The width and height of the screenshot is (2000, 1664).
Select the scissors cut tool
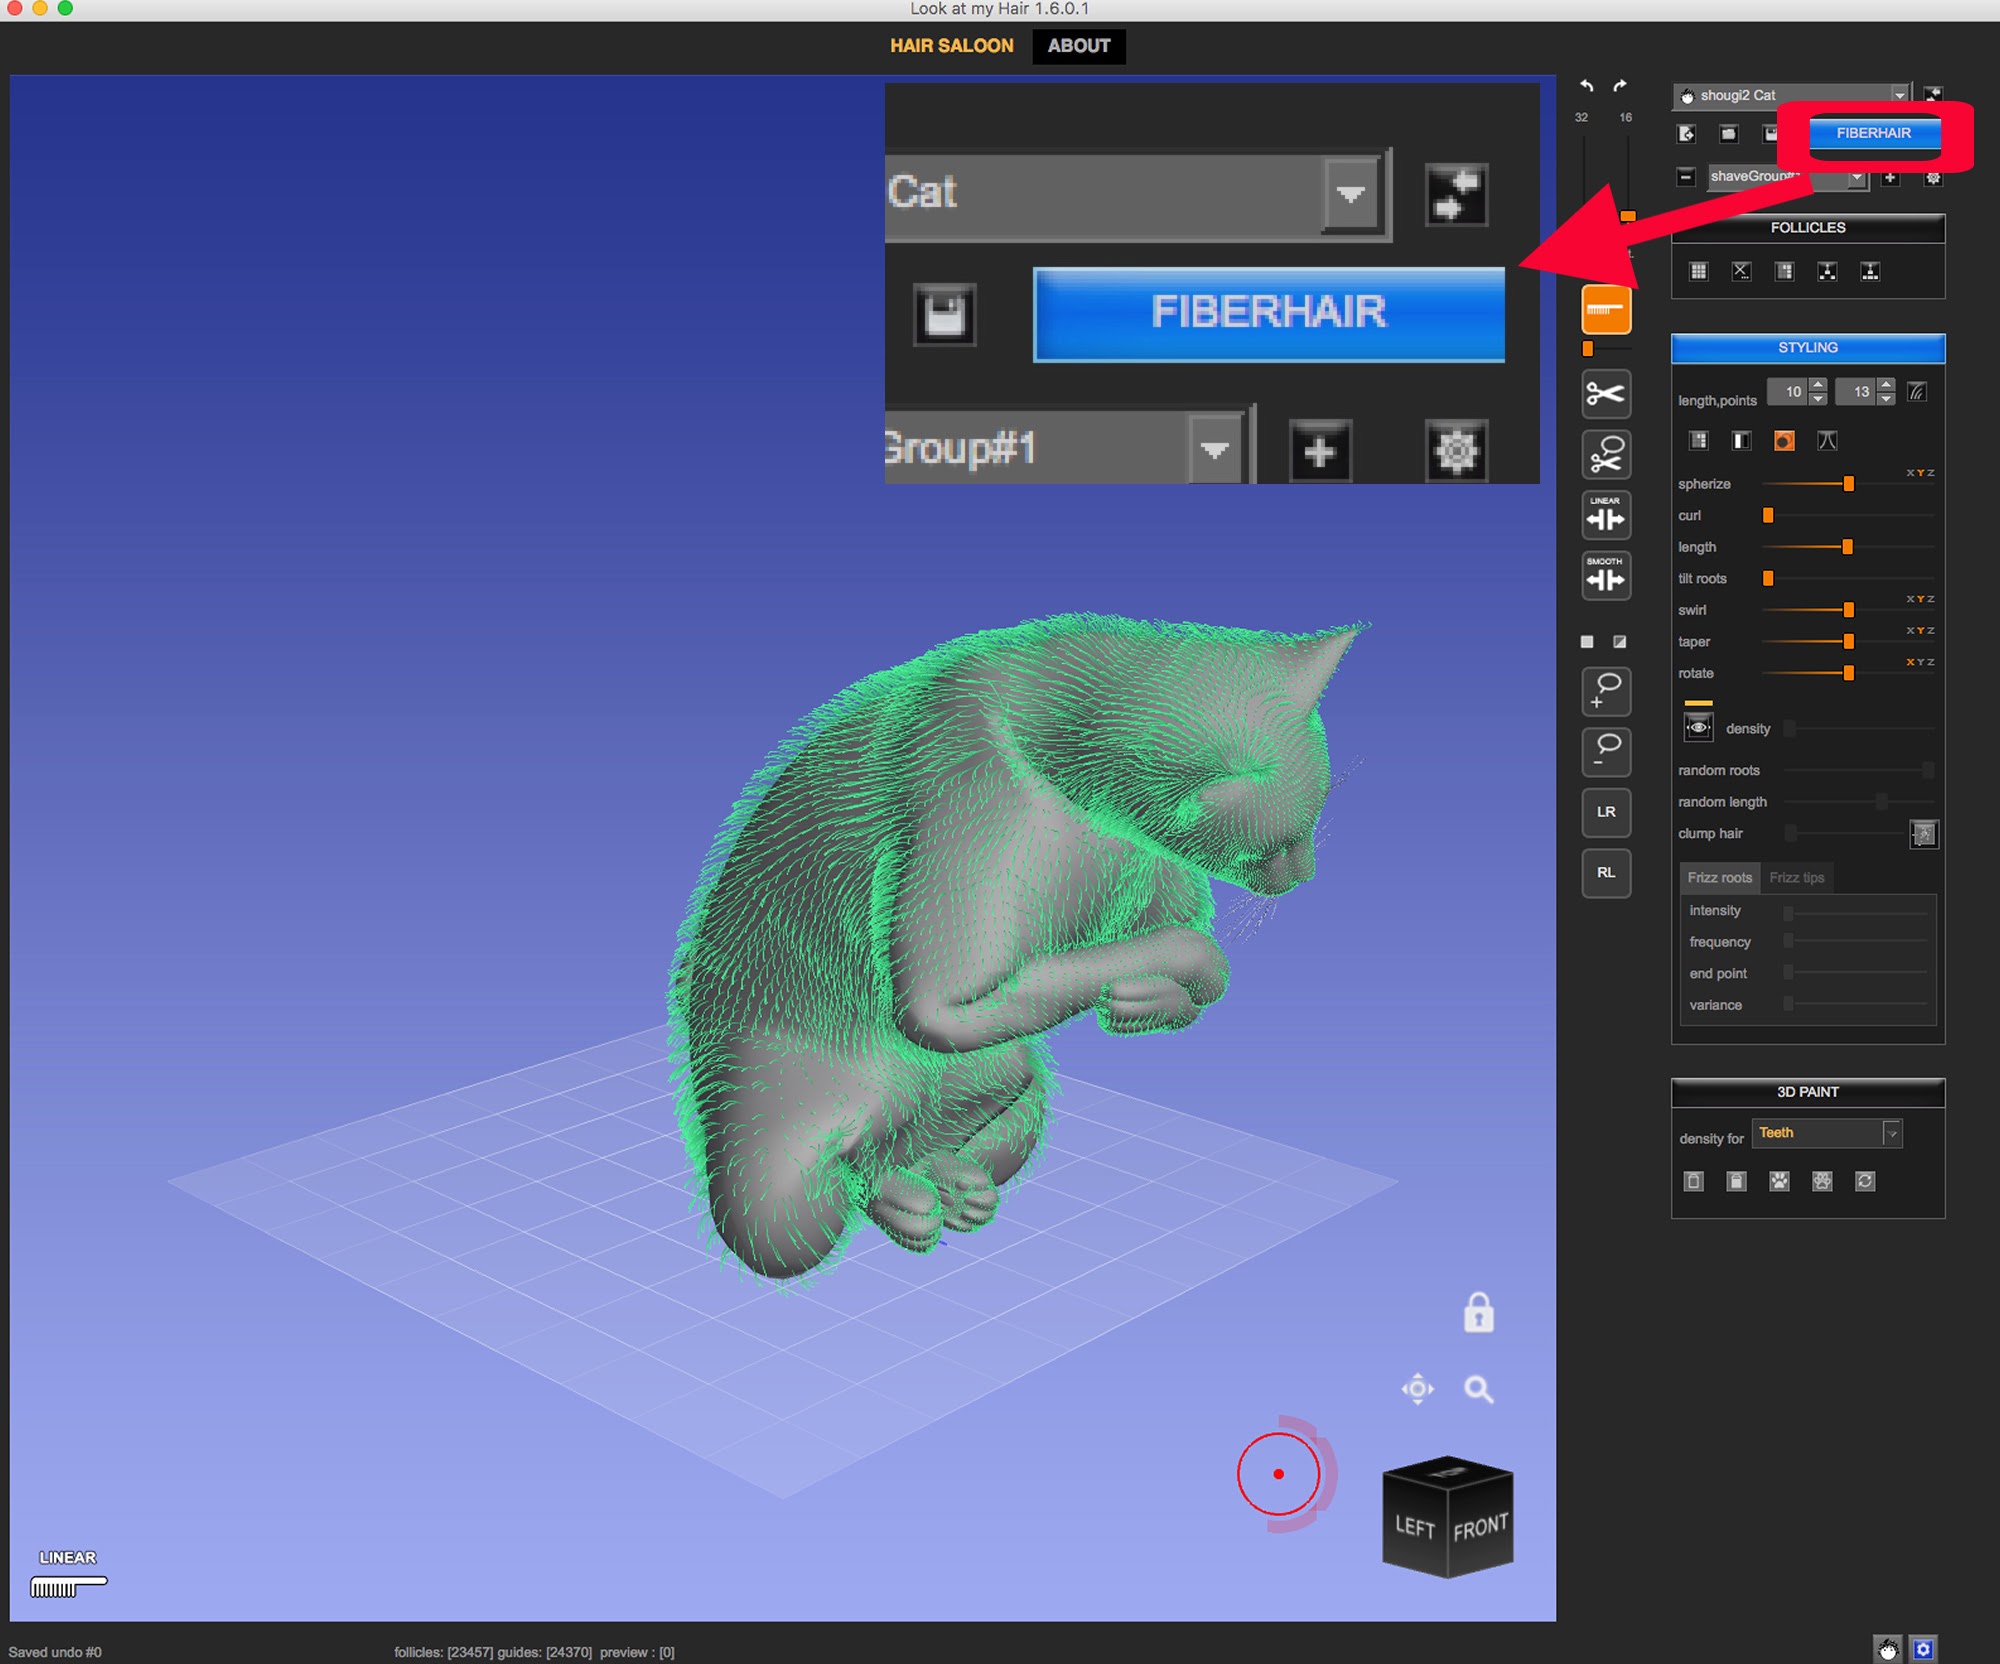[x=1605, y=394]
